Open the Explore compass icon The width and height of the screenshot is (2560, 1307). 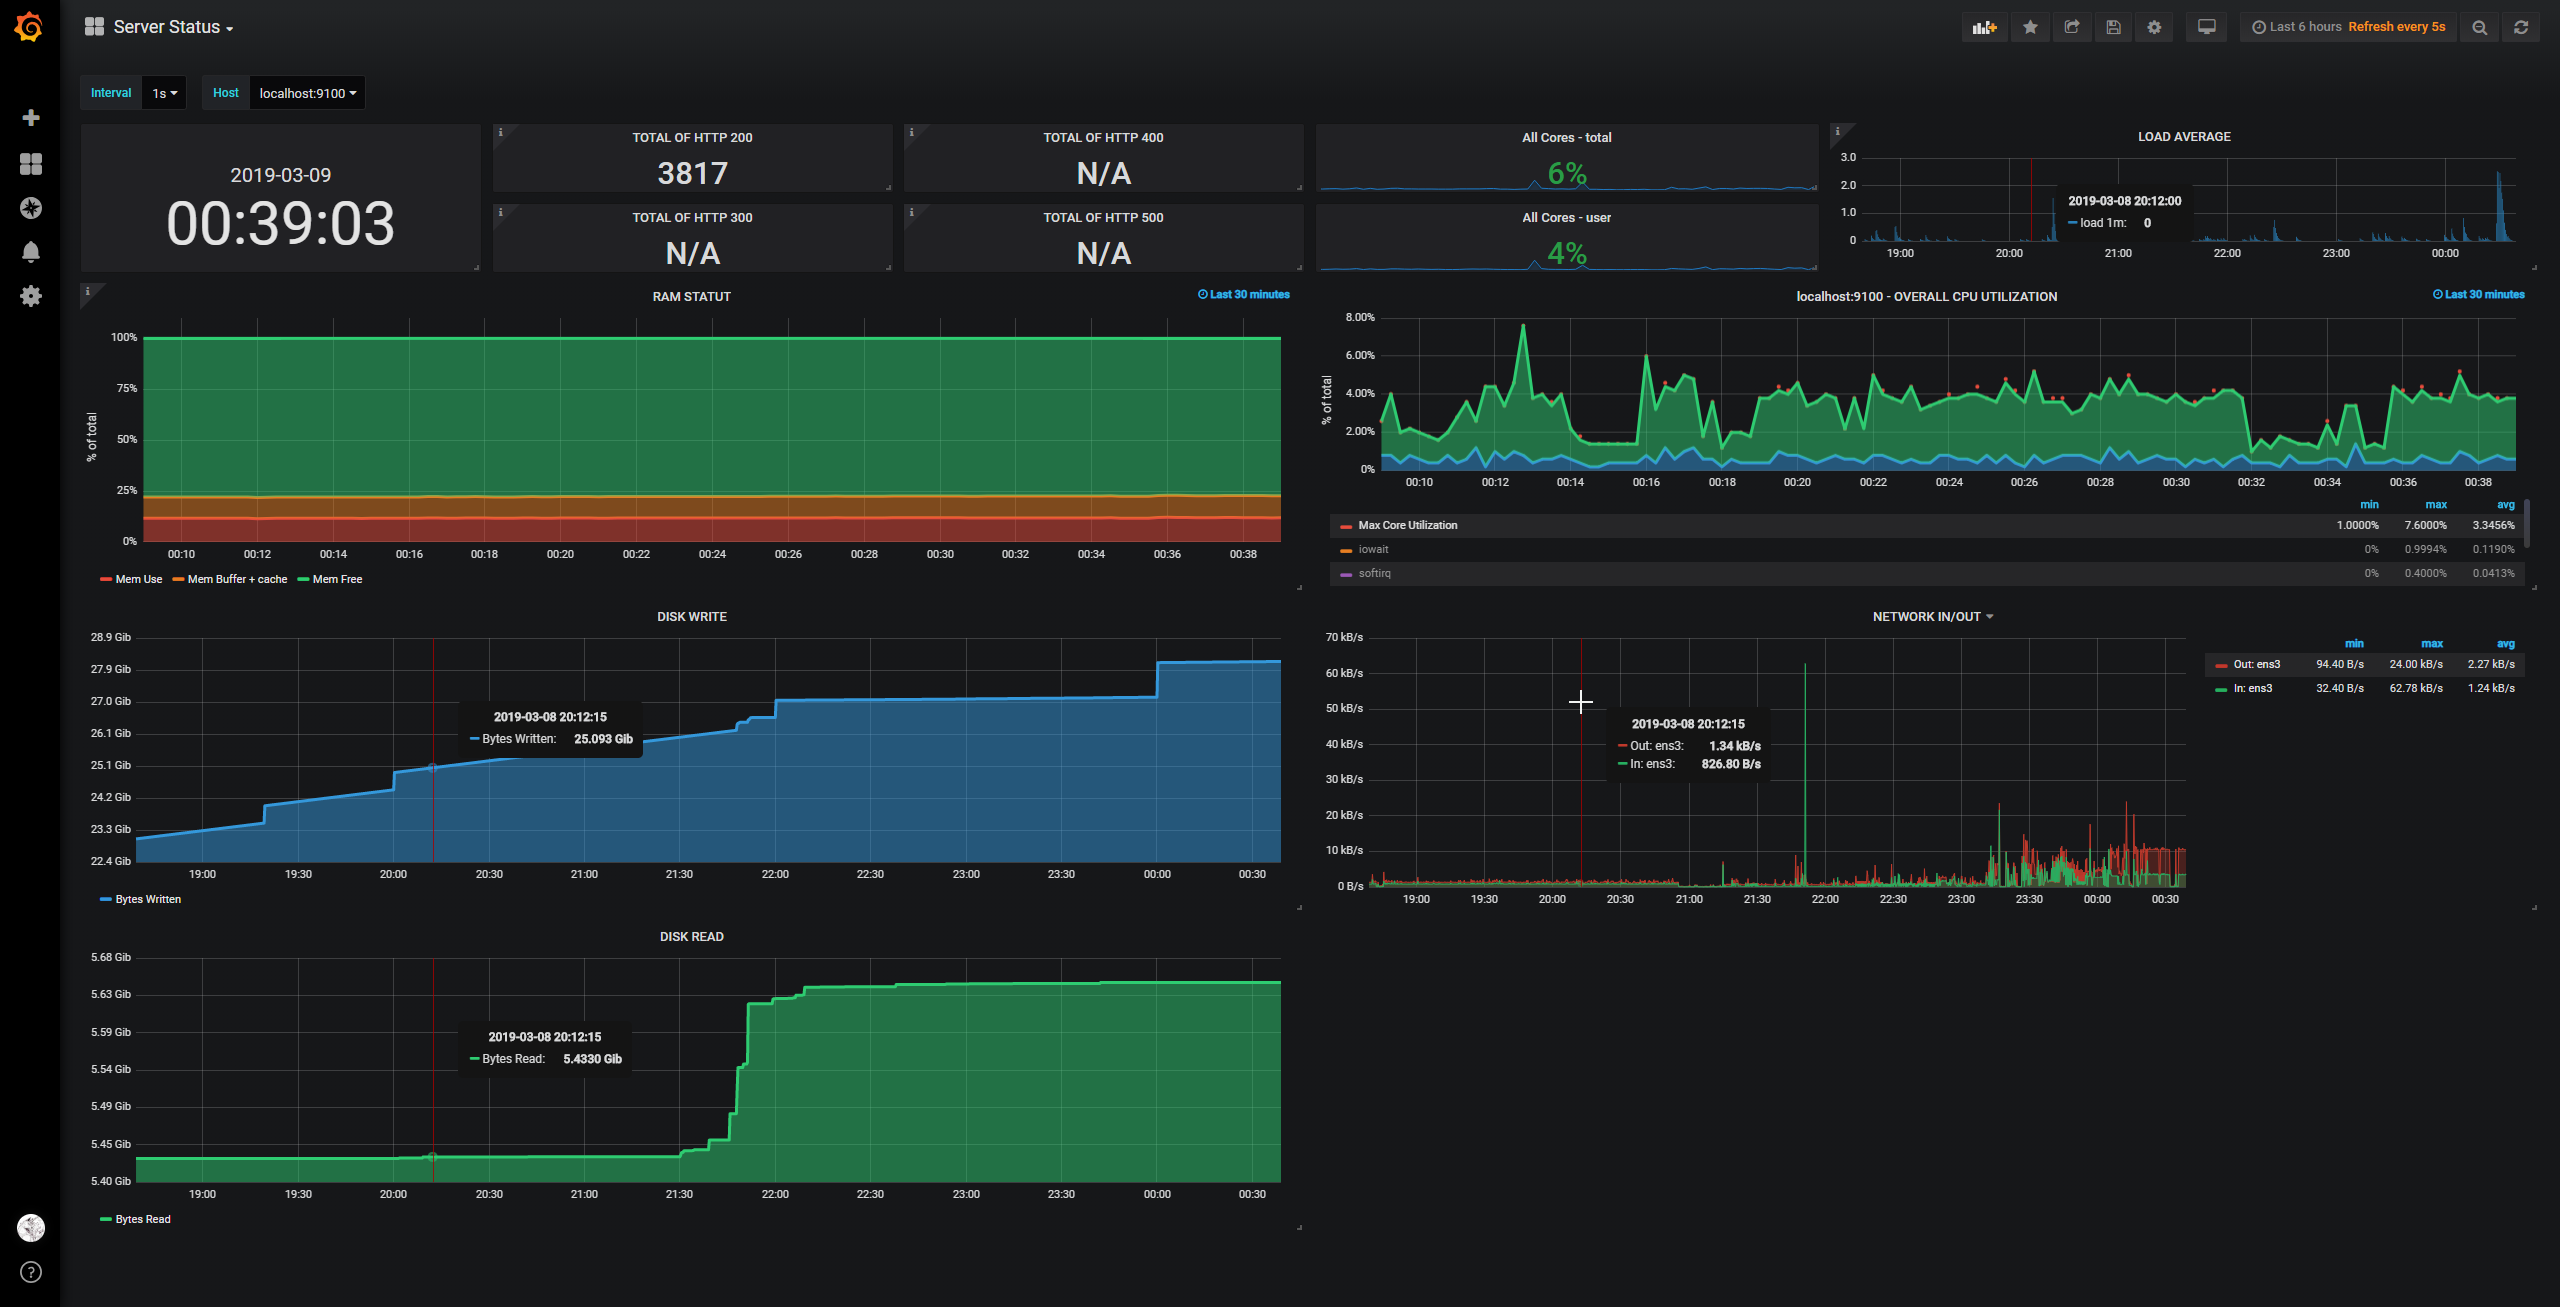pyautogui.click(x=31, y=208)
